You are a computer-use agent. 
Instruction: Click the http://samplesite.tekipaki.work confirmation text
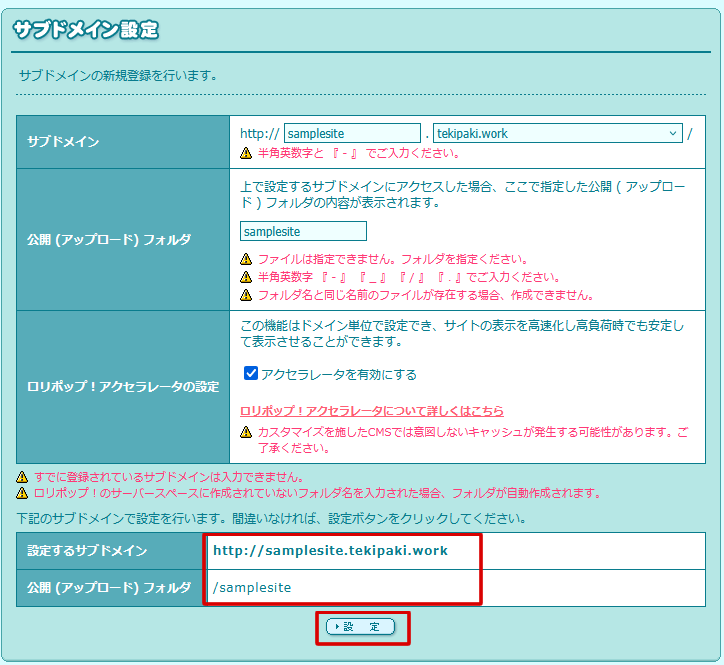(330, 551)
